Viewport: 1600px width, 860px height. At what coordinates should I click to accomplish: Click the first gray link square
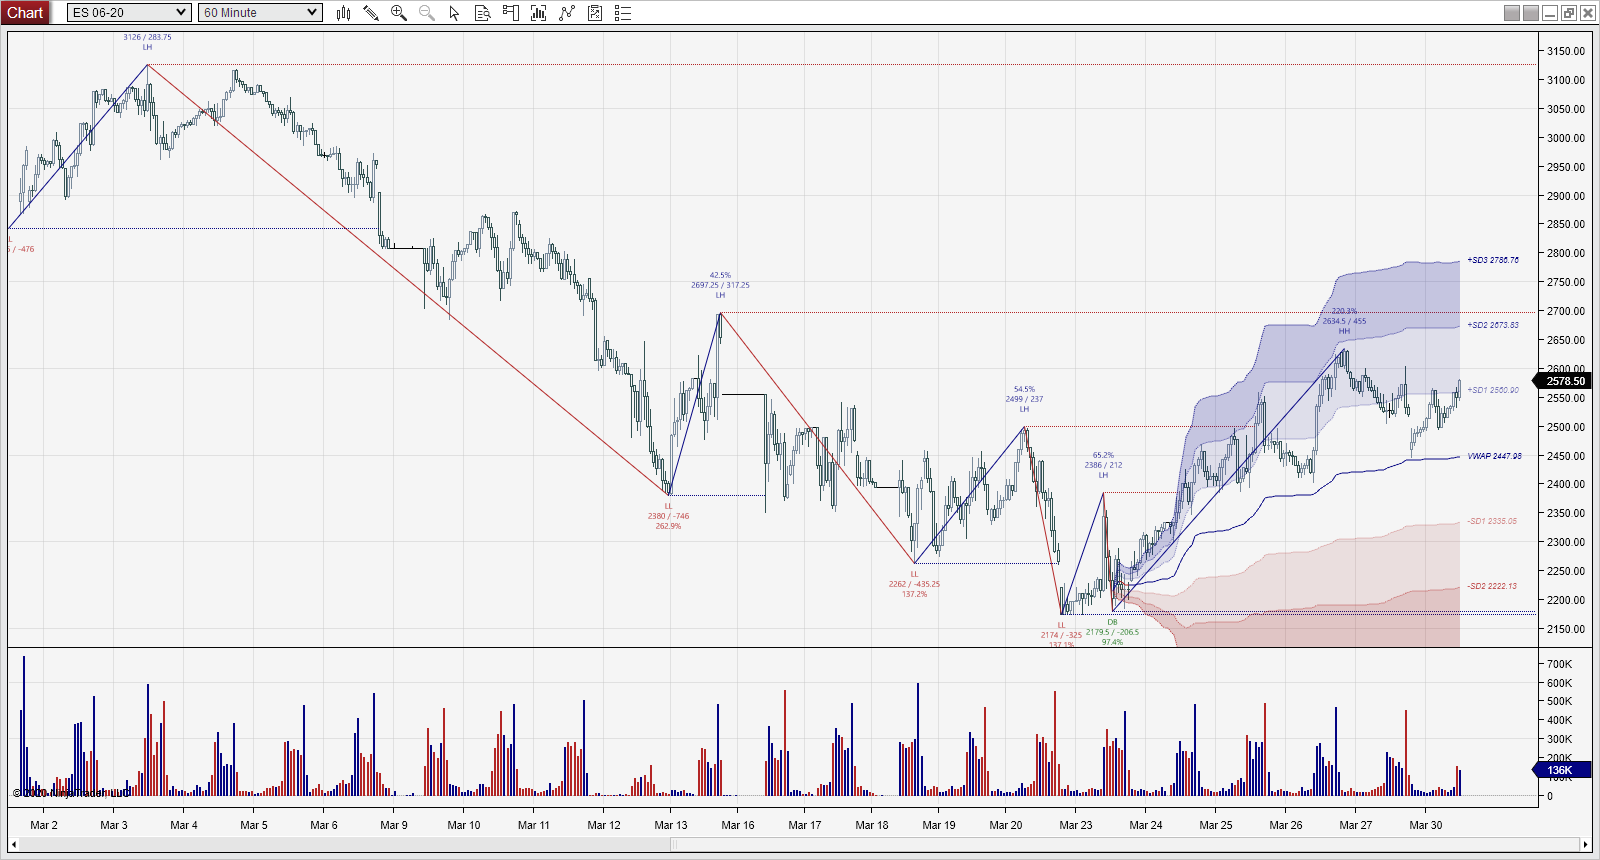point(1512,13)
